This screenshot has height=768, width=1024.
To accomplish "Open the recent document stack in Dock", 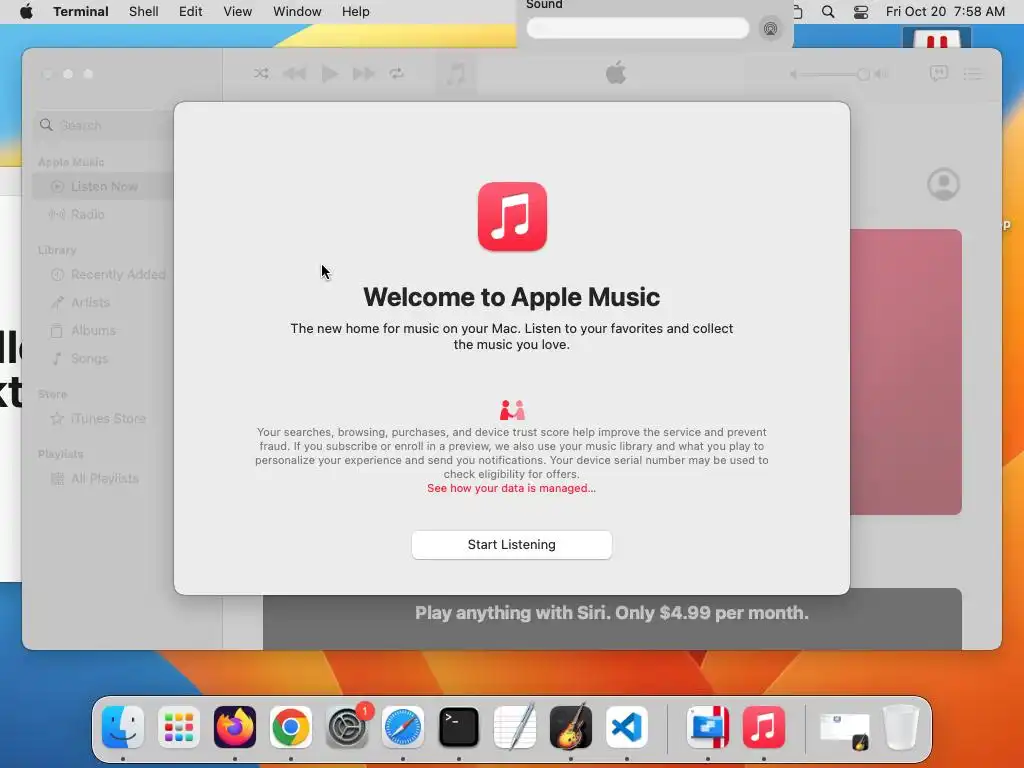I will click(845, 730).
